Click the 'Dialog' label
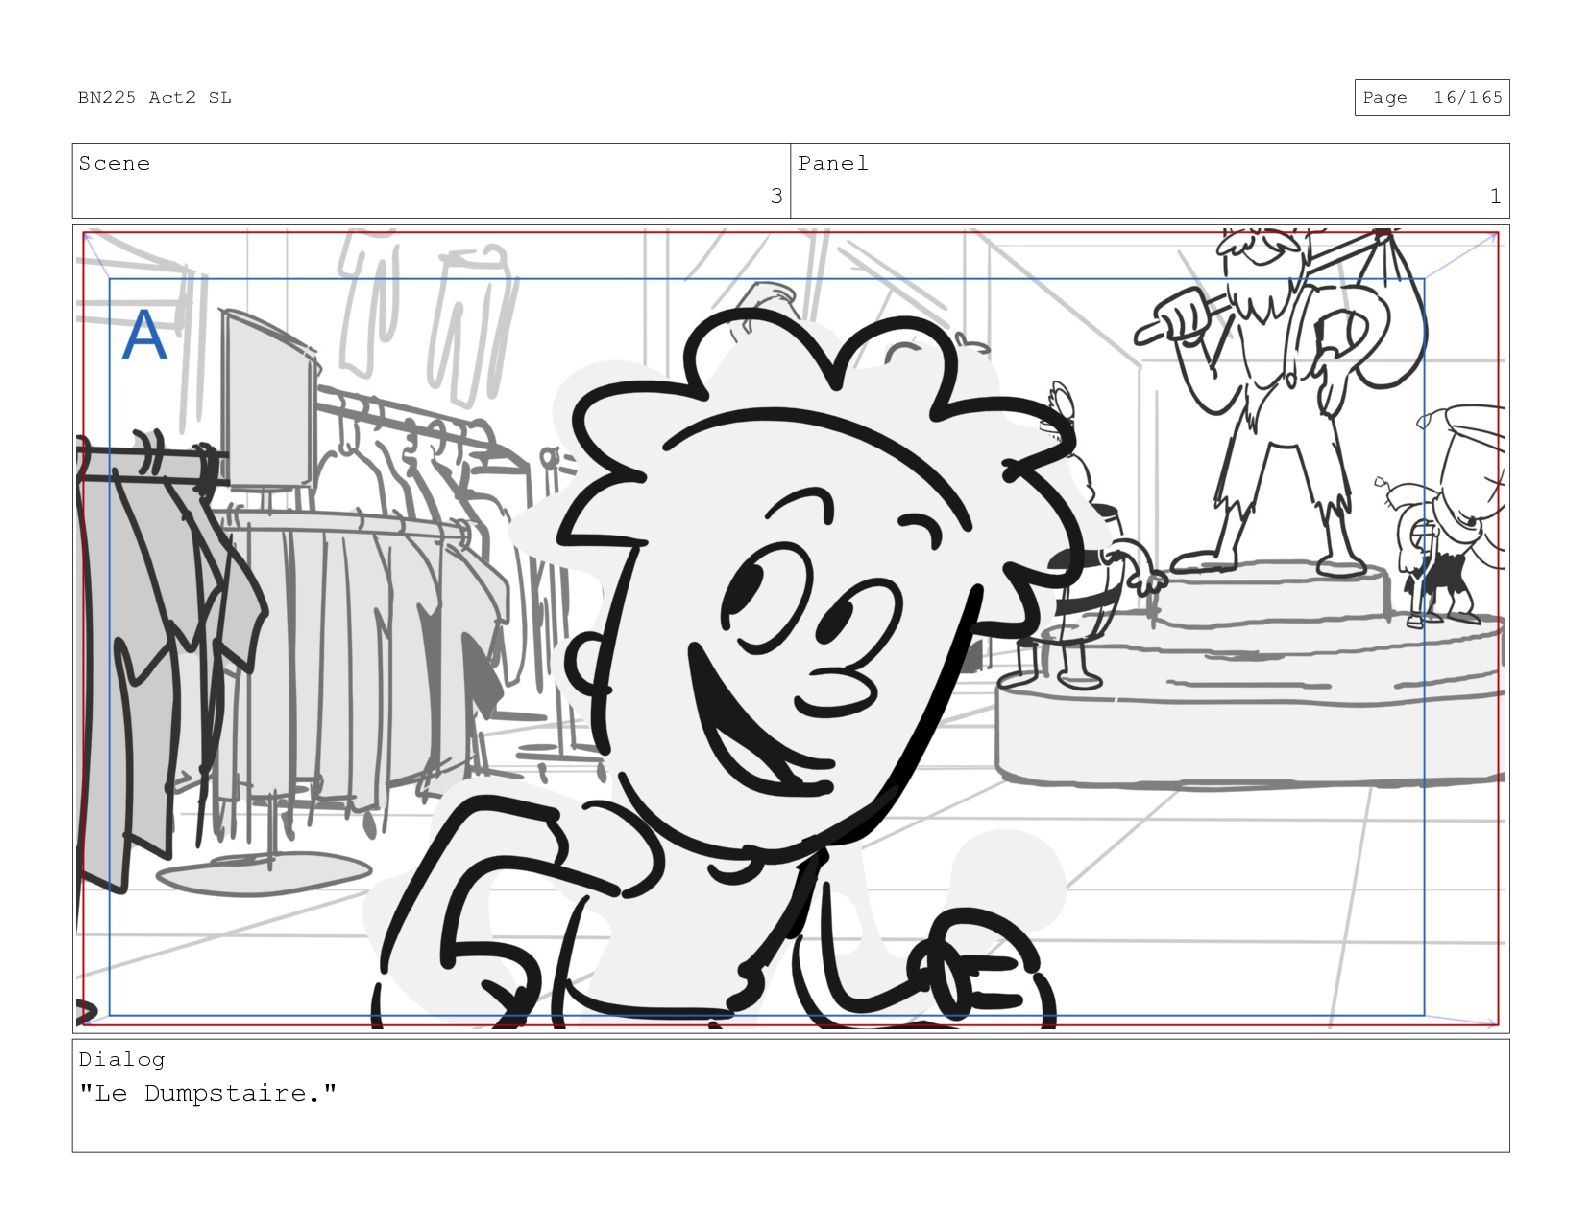This screenshot has height=1224, width=1584. (122, 1059)
